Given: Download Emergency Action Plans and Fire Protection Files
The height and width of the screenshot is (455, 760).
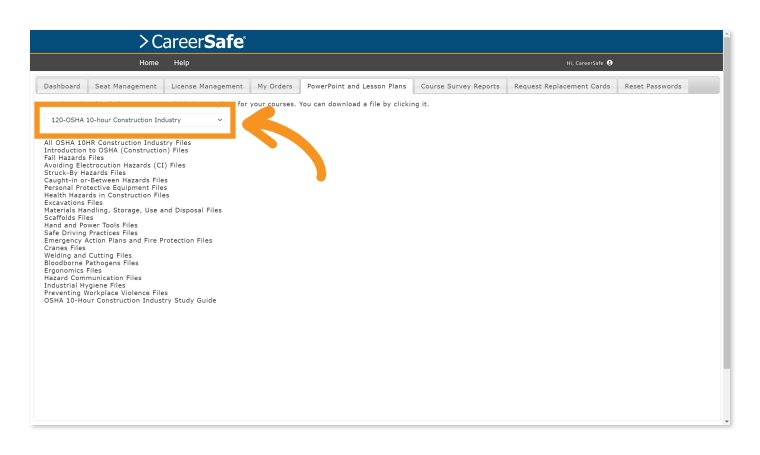Looking at the screenshot, I should coord(128,240).
